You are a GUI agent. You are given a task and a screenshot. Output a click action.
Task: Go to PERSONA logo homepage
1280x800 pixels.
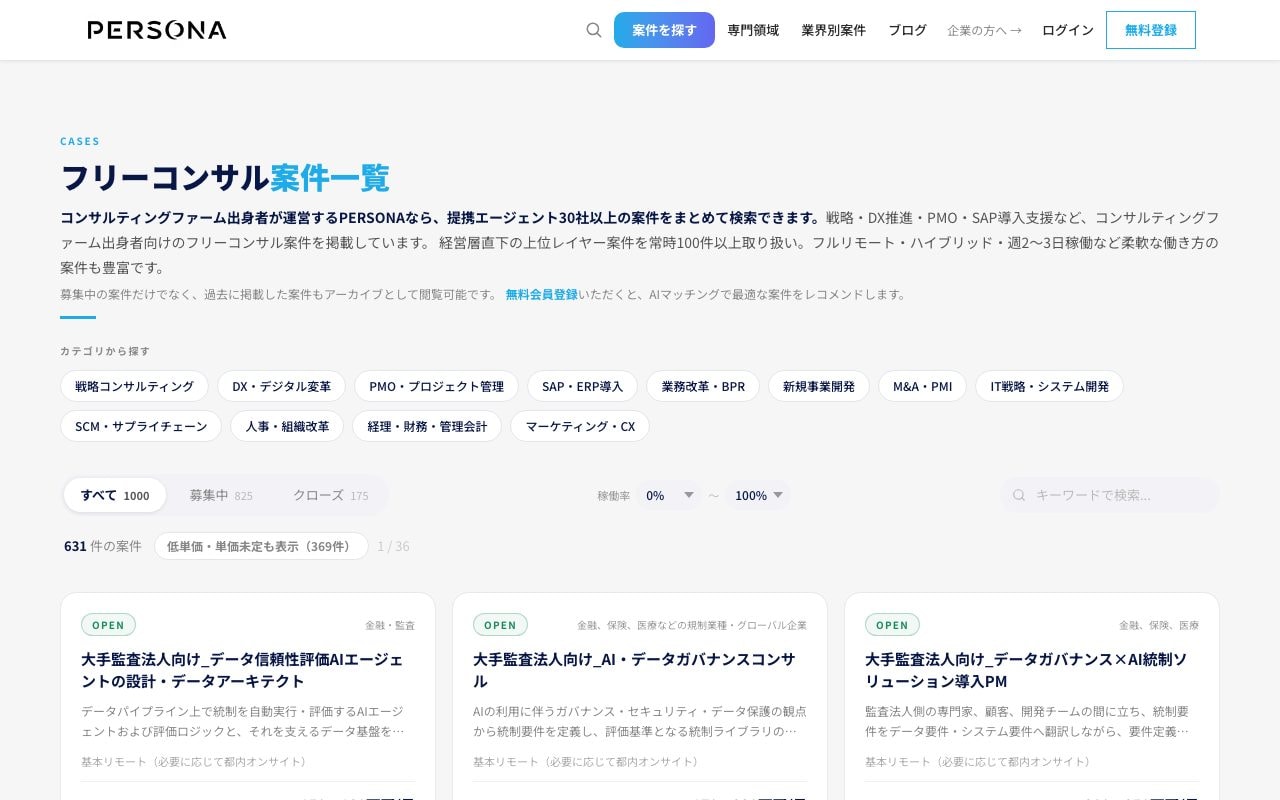[x=157, y=30]
